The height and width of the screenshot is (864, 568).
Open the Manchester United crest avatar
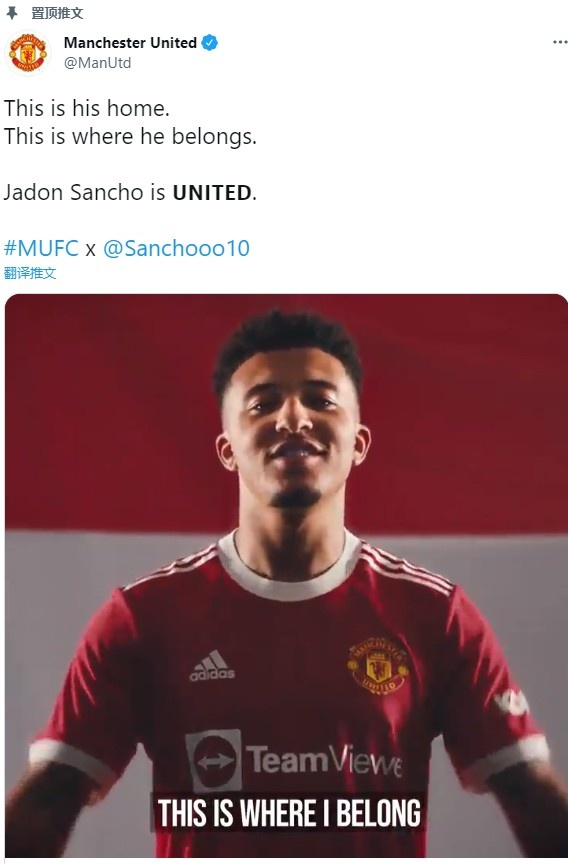[x=28, y=53]
